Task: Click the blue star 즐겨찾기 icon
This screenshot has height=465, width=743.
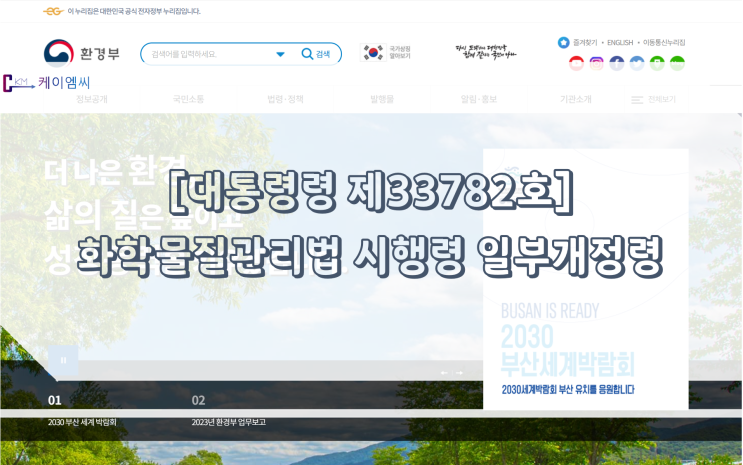Action: [563, 43]
